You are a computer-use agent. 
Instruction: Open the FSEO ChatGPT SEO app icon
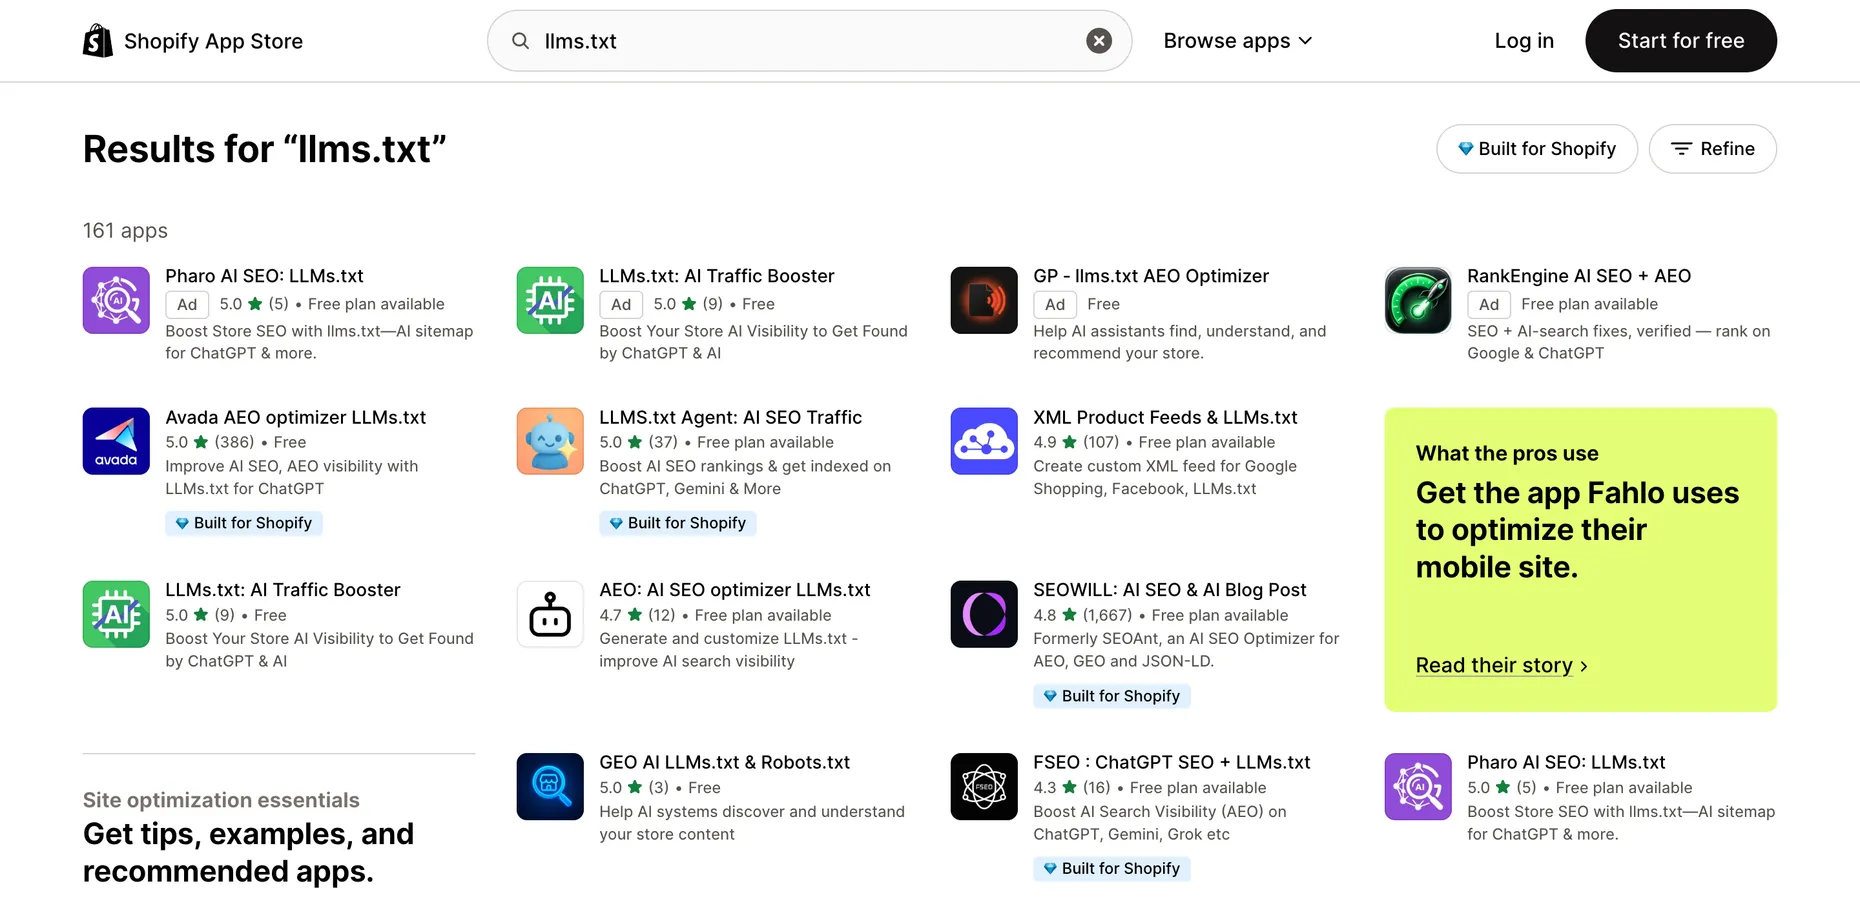(x=984, y=786)
